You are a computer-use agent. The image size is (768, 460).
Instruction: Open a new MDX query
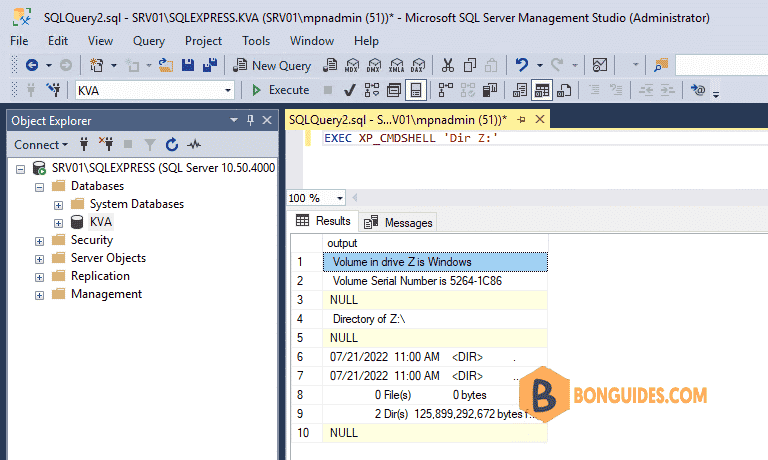(352, 65)
